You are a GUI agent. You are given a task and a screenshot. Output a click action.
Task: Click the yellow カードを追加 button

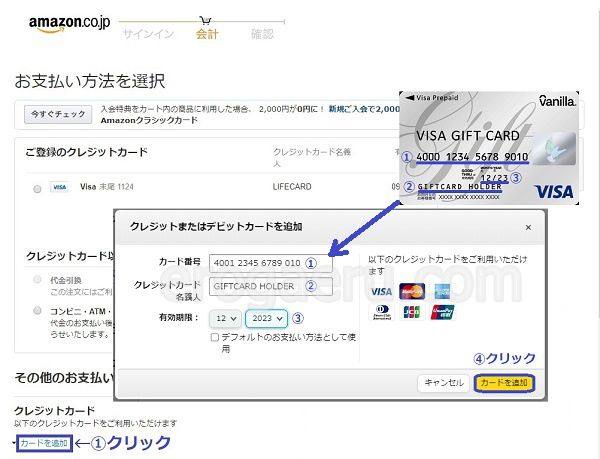coord(504,383)
